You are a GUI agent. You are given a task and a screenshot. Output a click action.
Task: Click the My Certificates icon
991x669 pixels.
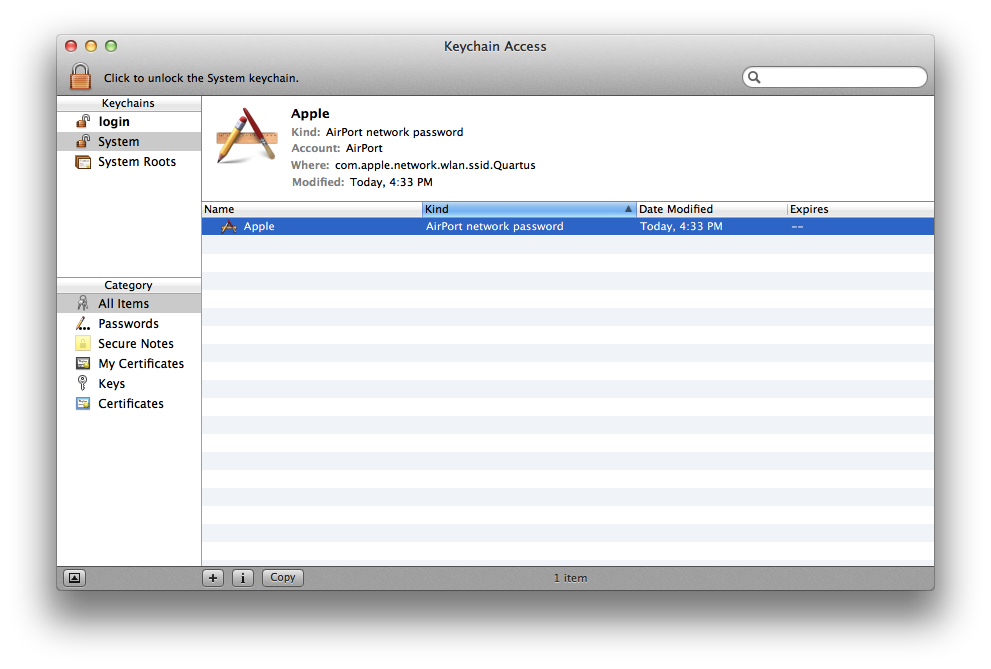pos(83,363)
